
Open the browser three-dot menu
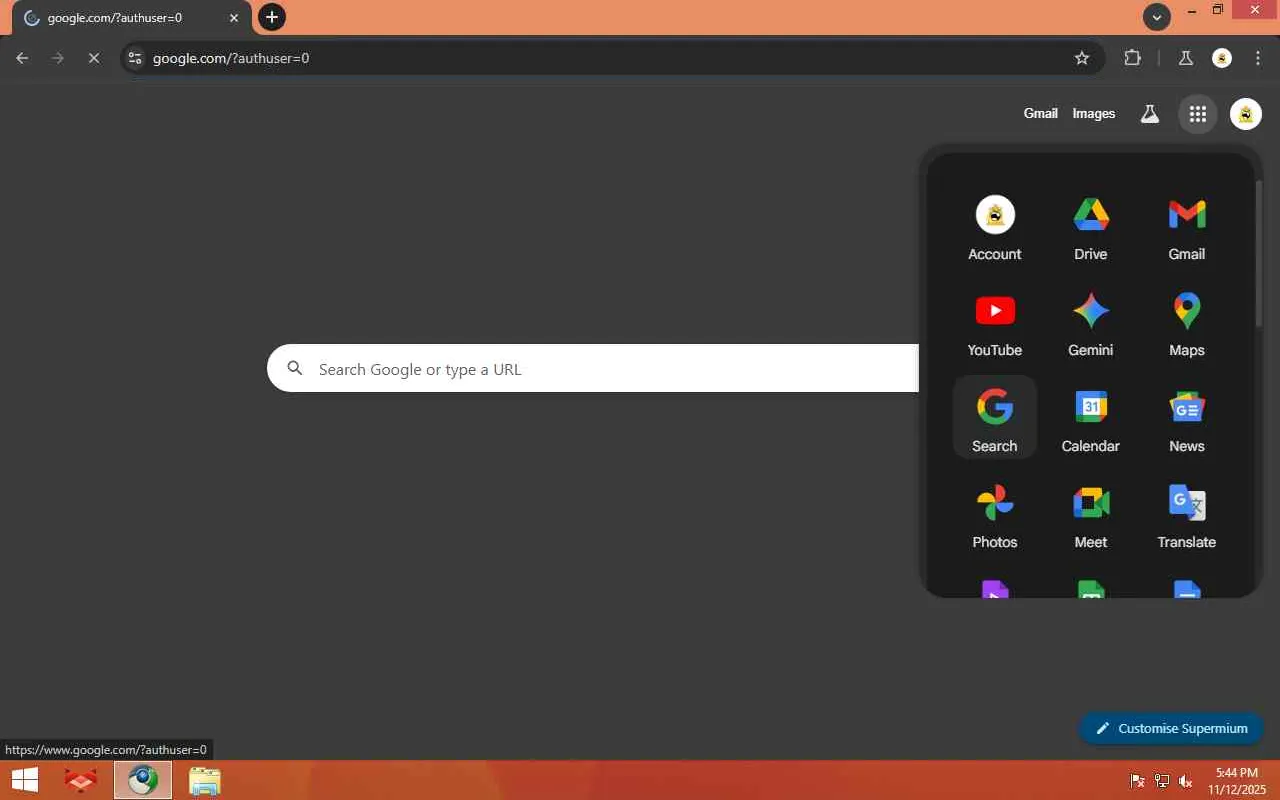1257,58
